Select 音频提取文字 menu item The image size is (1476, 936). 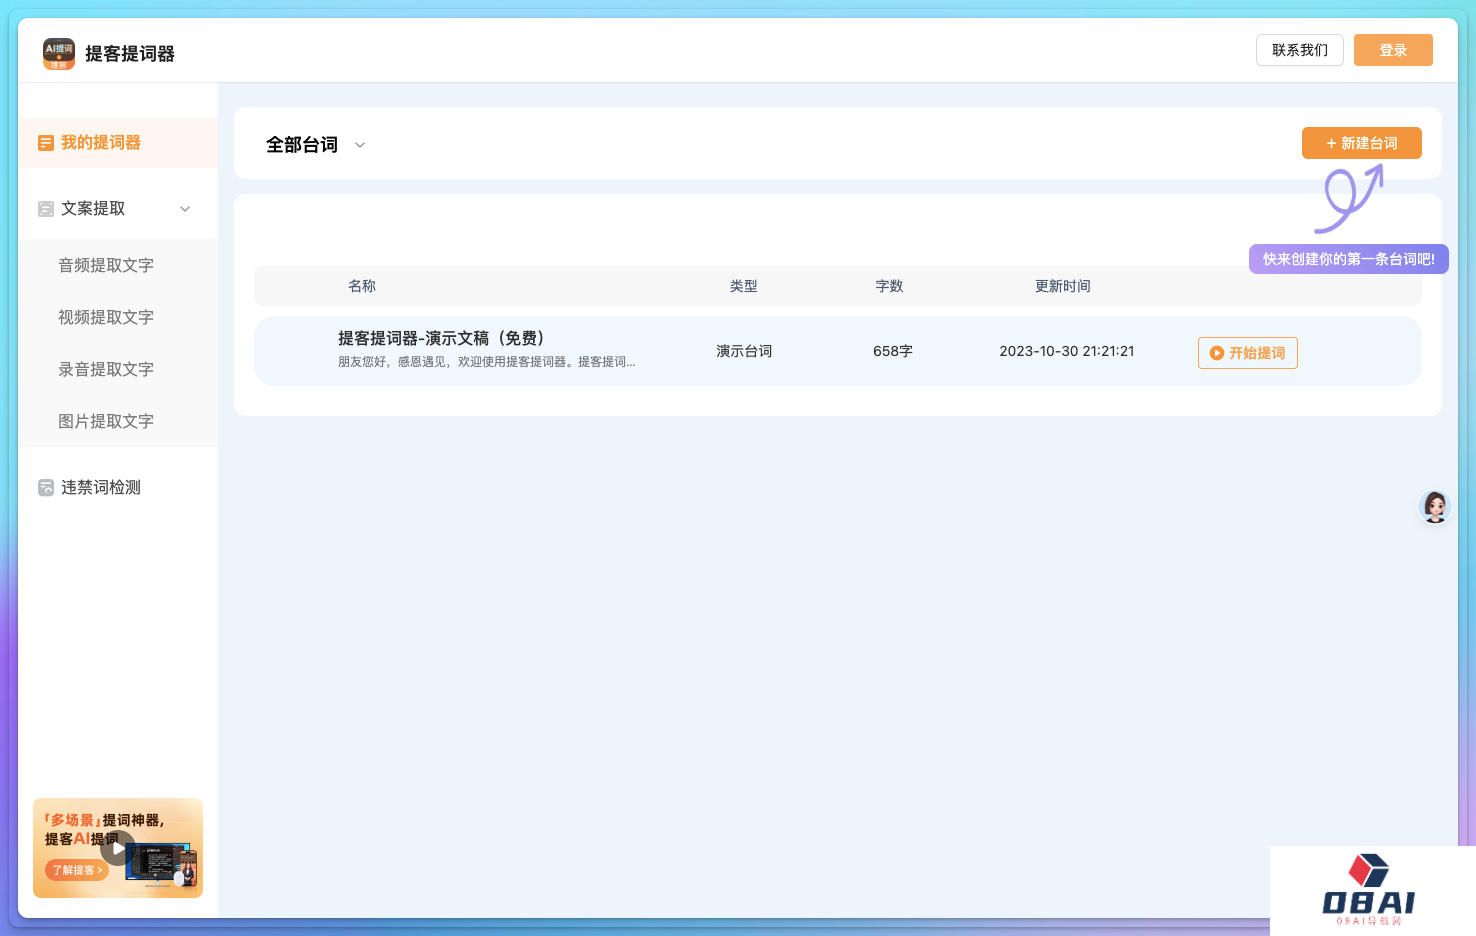coord(106,265)
